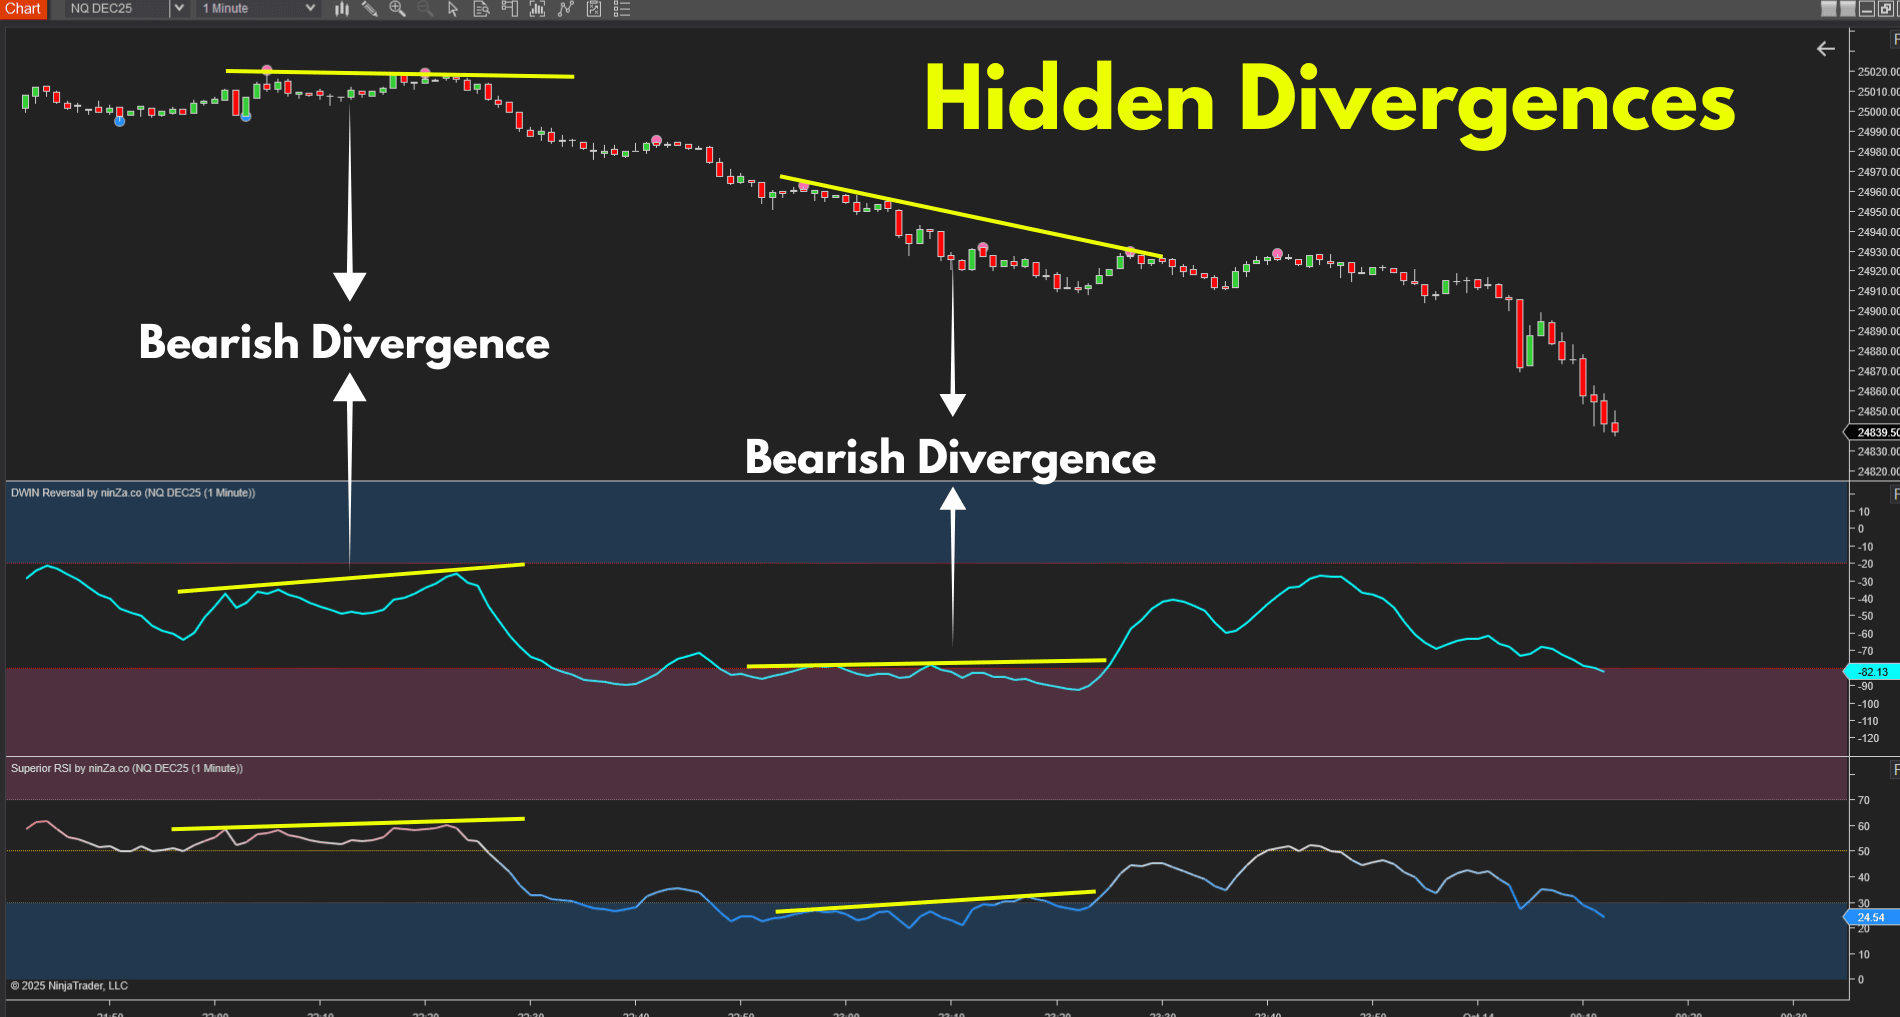
Task: Open the Chart Trader icon
Action: click(x=509, y=9)
